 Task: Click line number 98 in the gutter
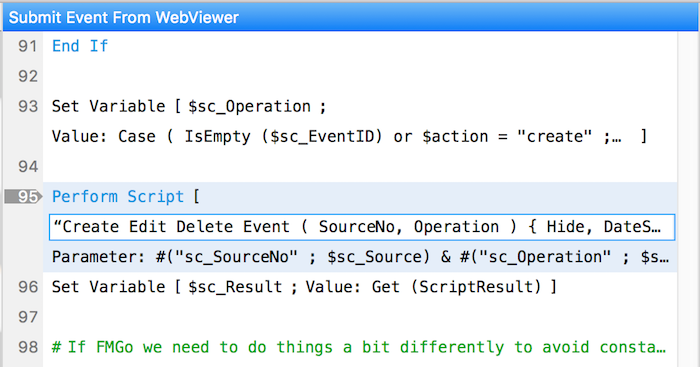28,347
